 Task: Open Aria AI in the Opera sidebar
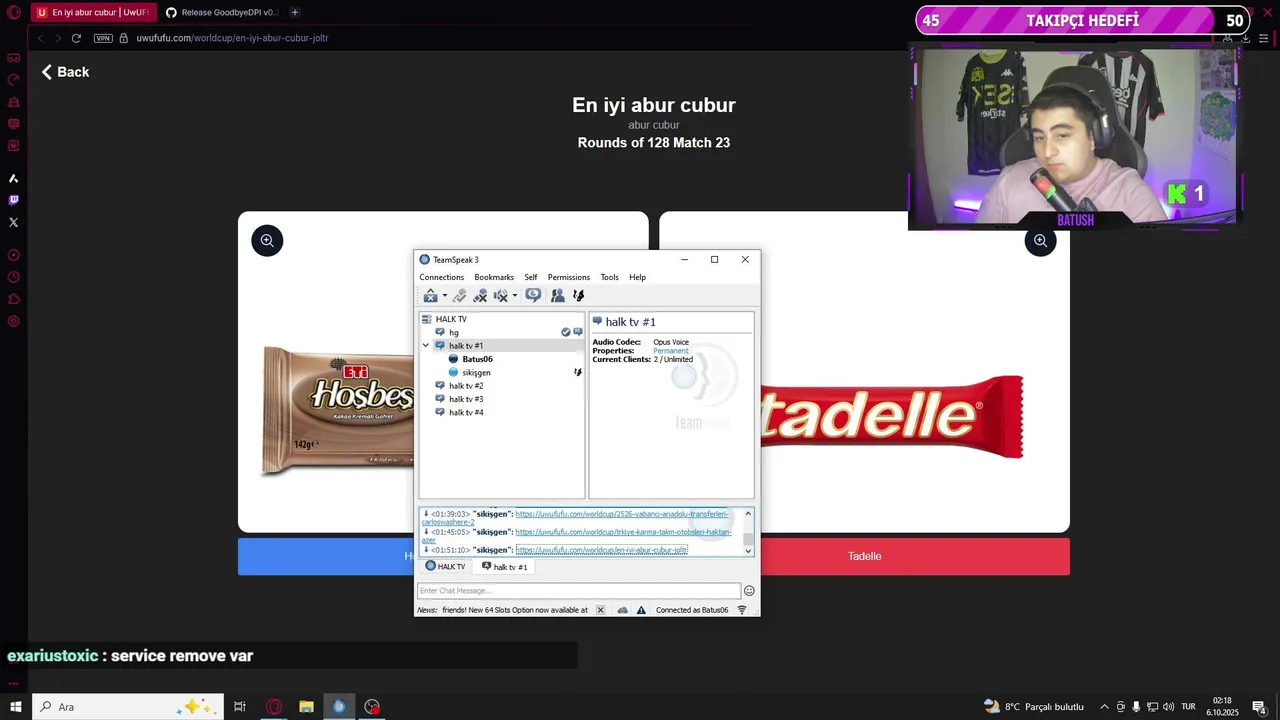[x=13, y=178]
